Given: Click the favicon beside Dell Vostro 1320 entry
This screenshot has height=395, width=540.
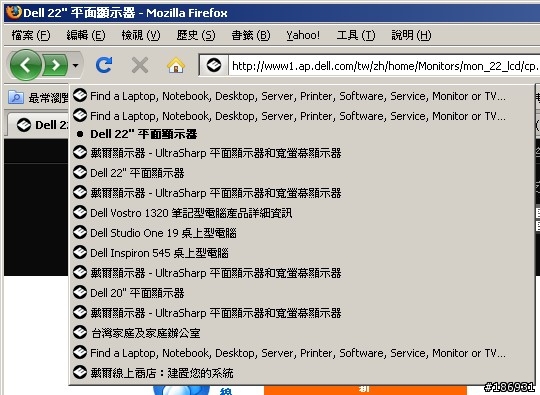Looking at the screenshot, I should click(x=80, y=212).
